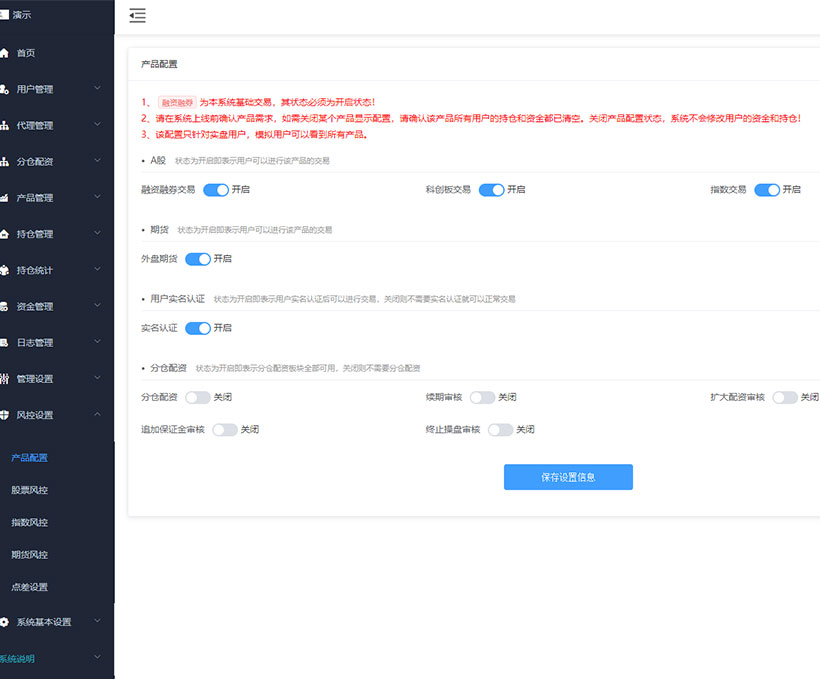Disable the 融资融券交易 toggle switch
Screen dimensions: 820x679
coord(216,190)
